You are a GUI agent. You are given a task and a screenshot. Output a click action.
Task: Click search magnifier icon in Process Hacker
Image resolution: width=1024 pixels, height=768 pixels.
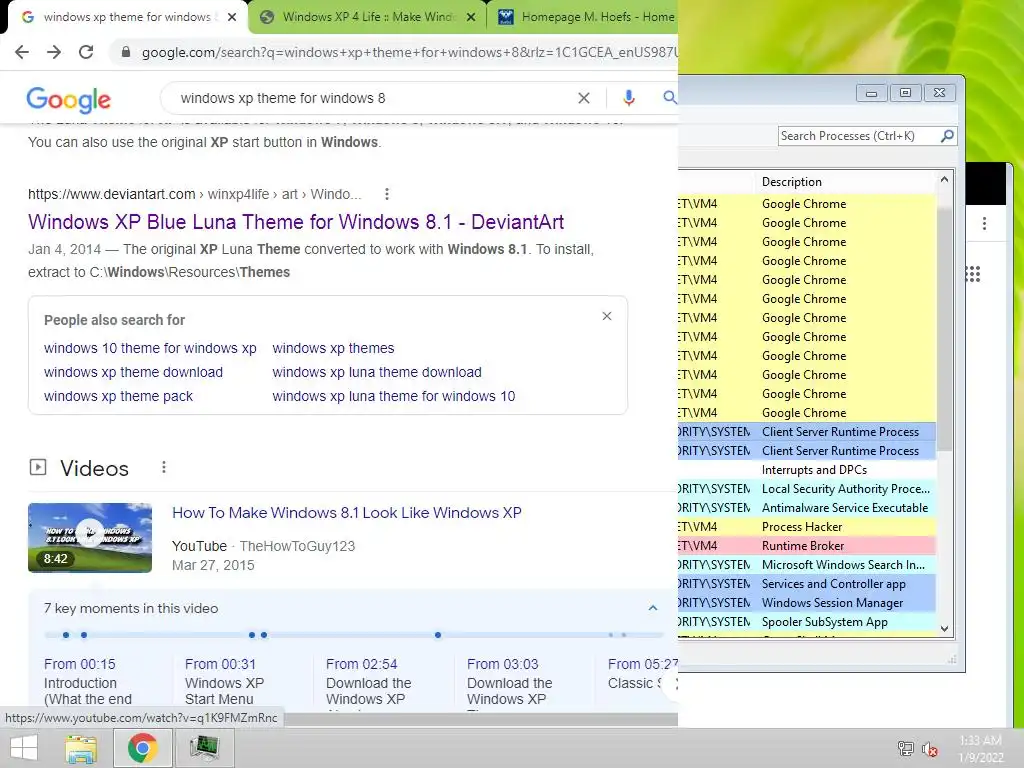[947, 136]
